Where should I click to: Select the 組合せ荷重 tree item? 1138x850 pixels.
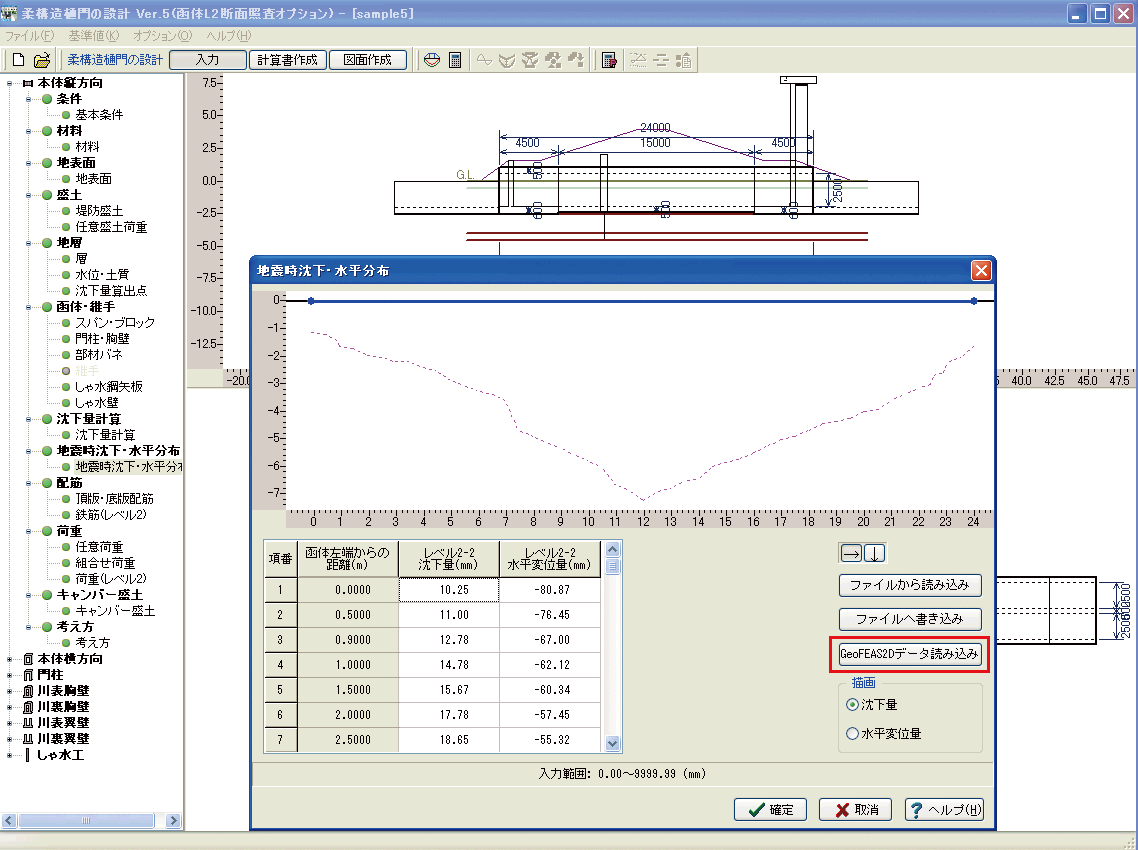[x=105, y=563]
